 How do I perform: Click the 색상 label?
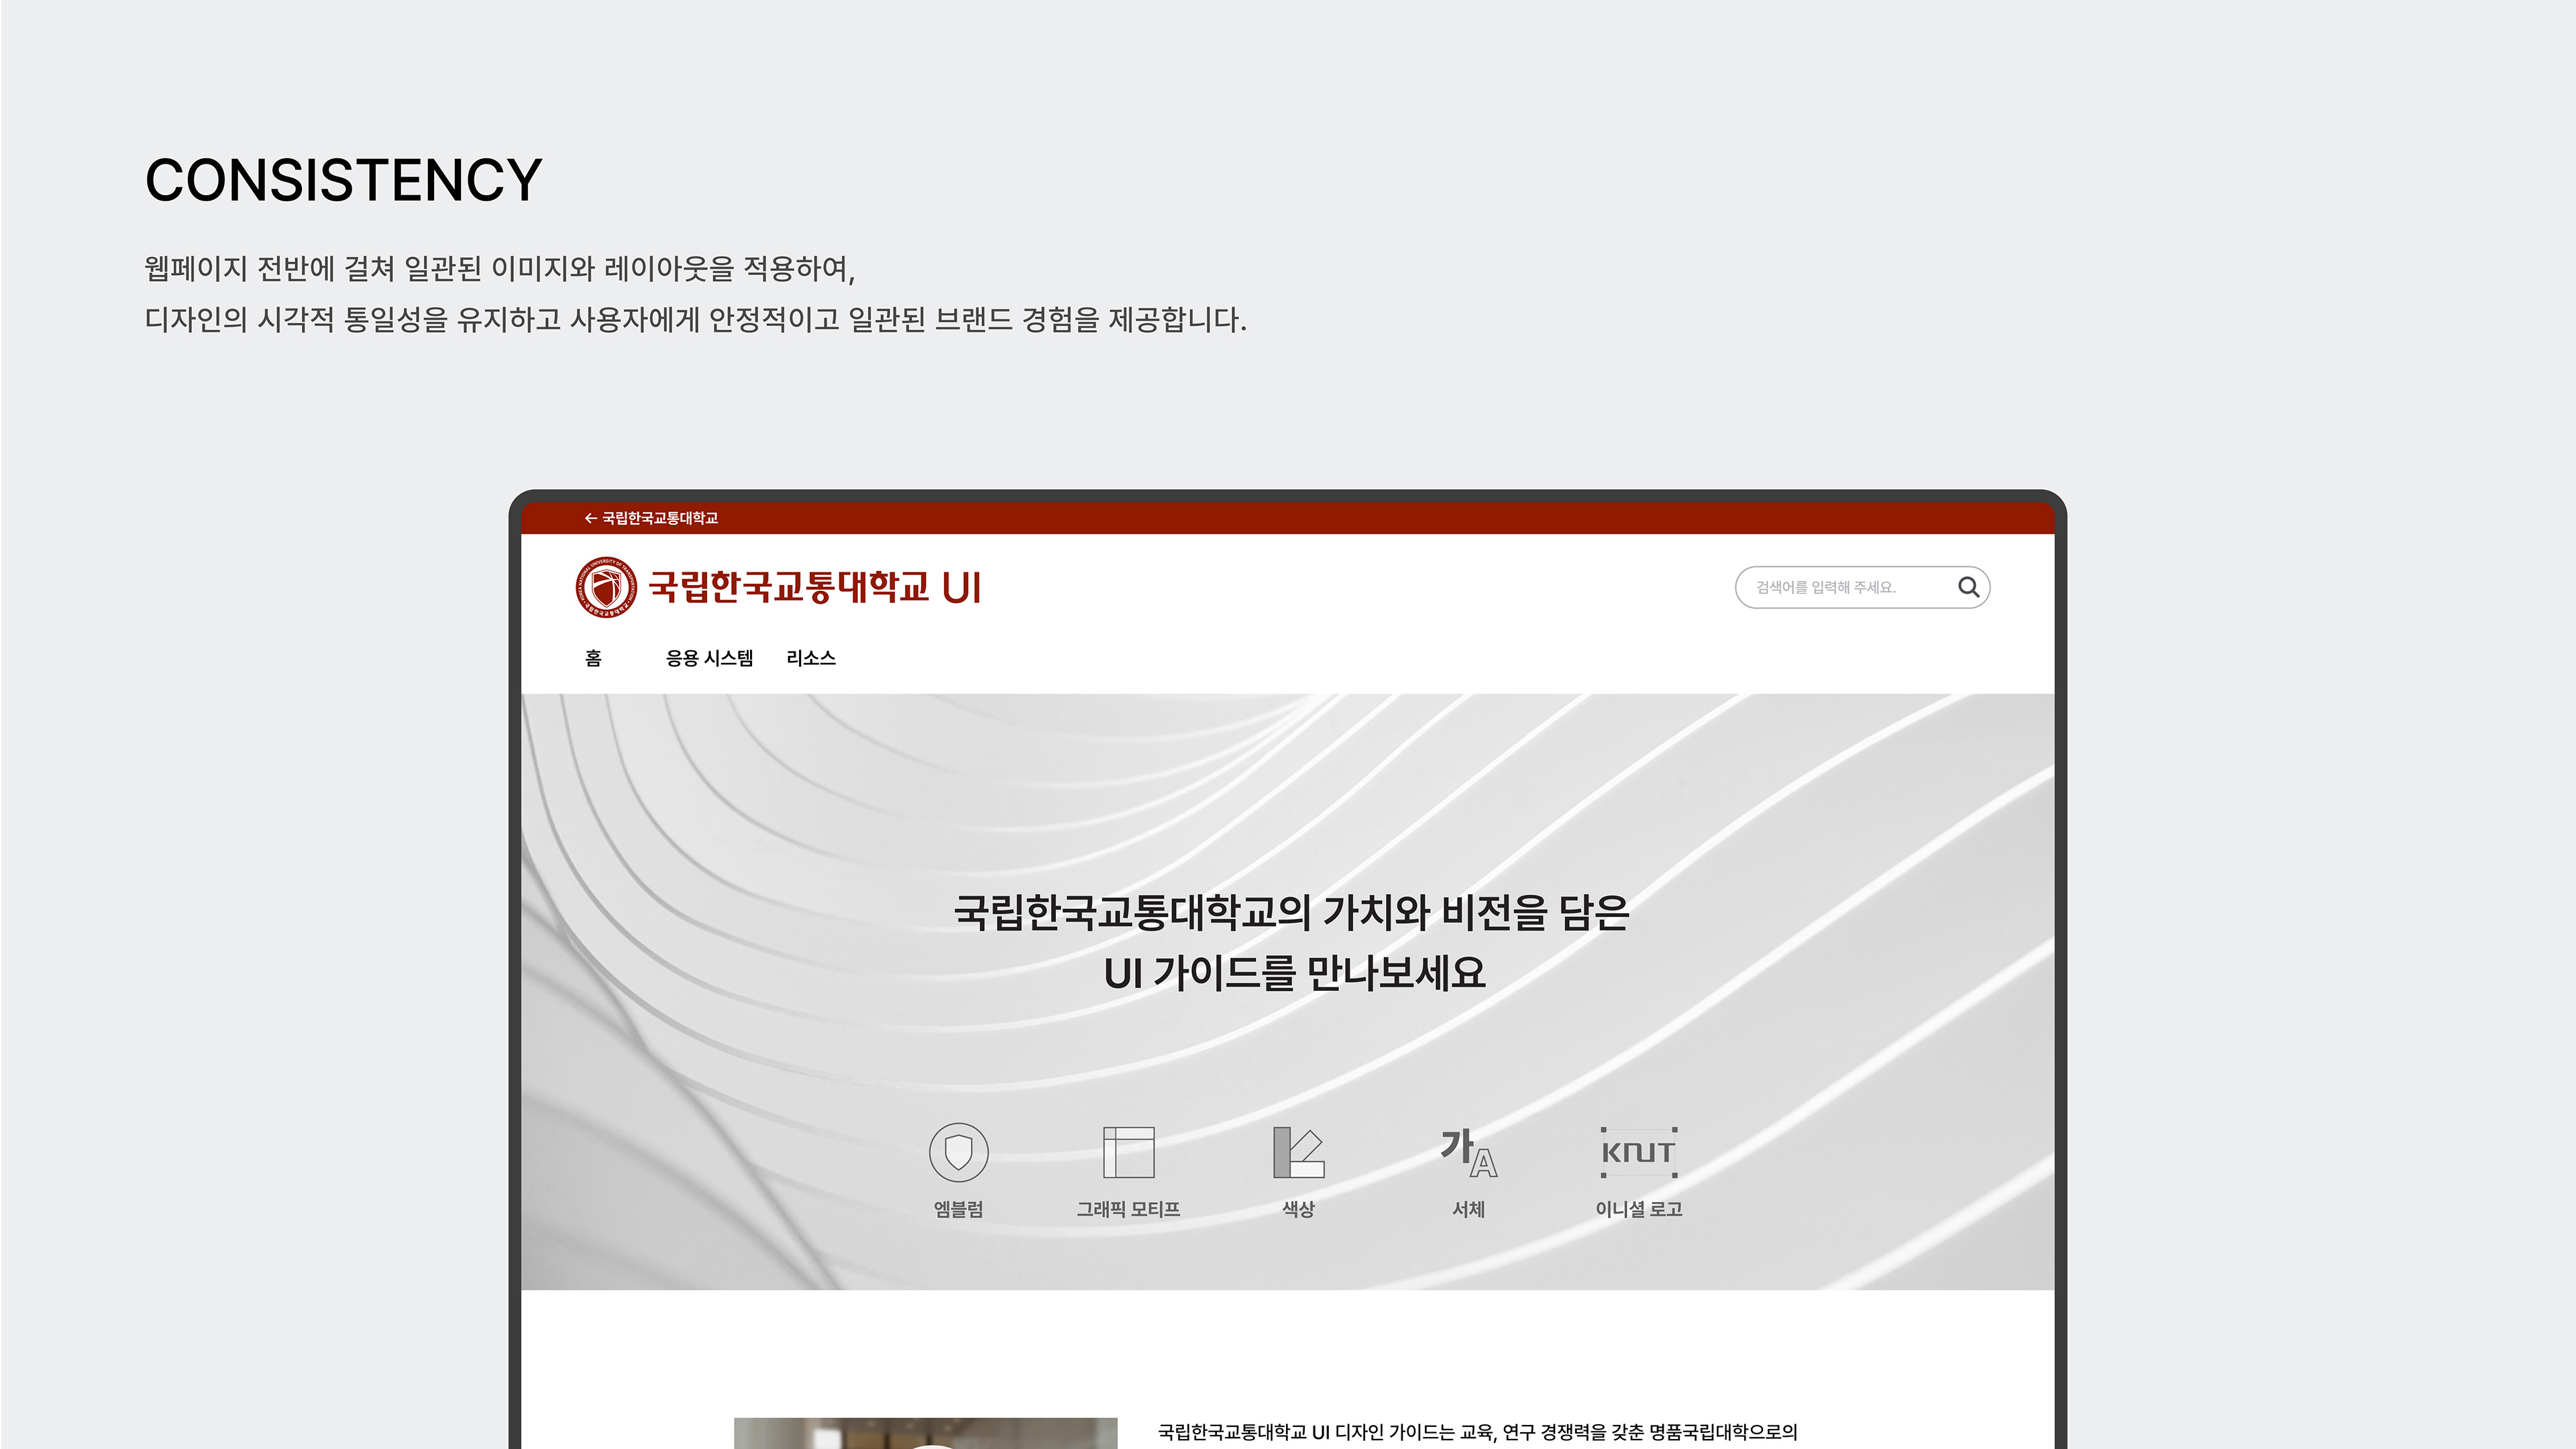[1298, 1209]
